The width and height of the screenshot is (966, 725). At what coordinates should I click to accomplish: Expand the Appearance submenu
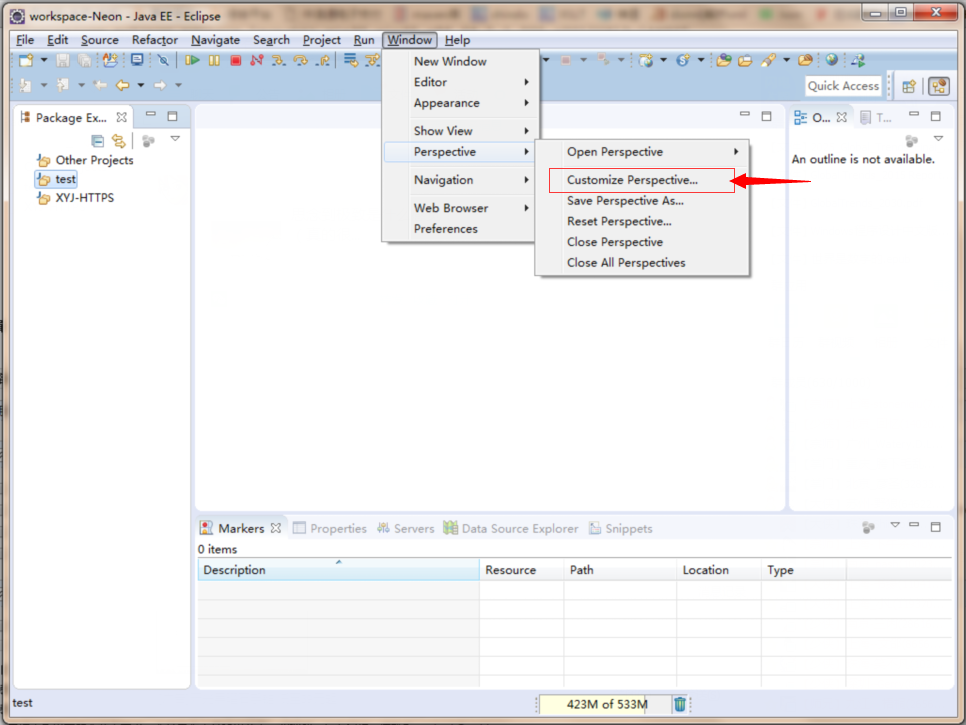[461, 103]
